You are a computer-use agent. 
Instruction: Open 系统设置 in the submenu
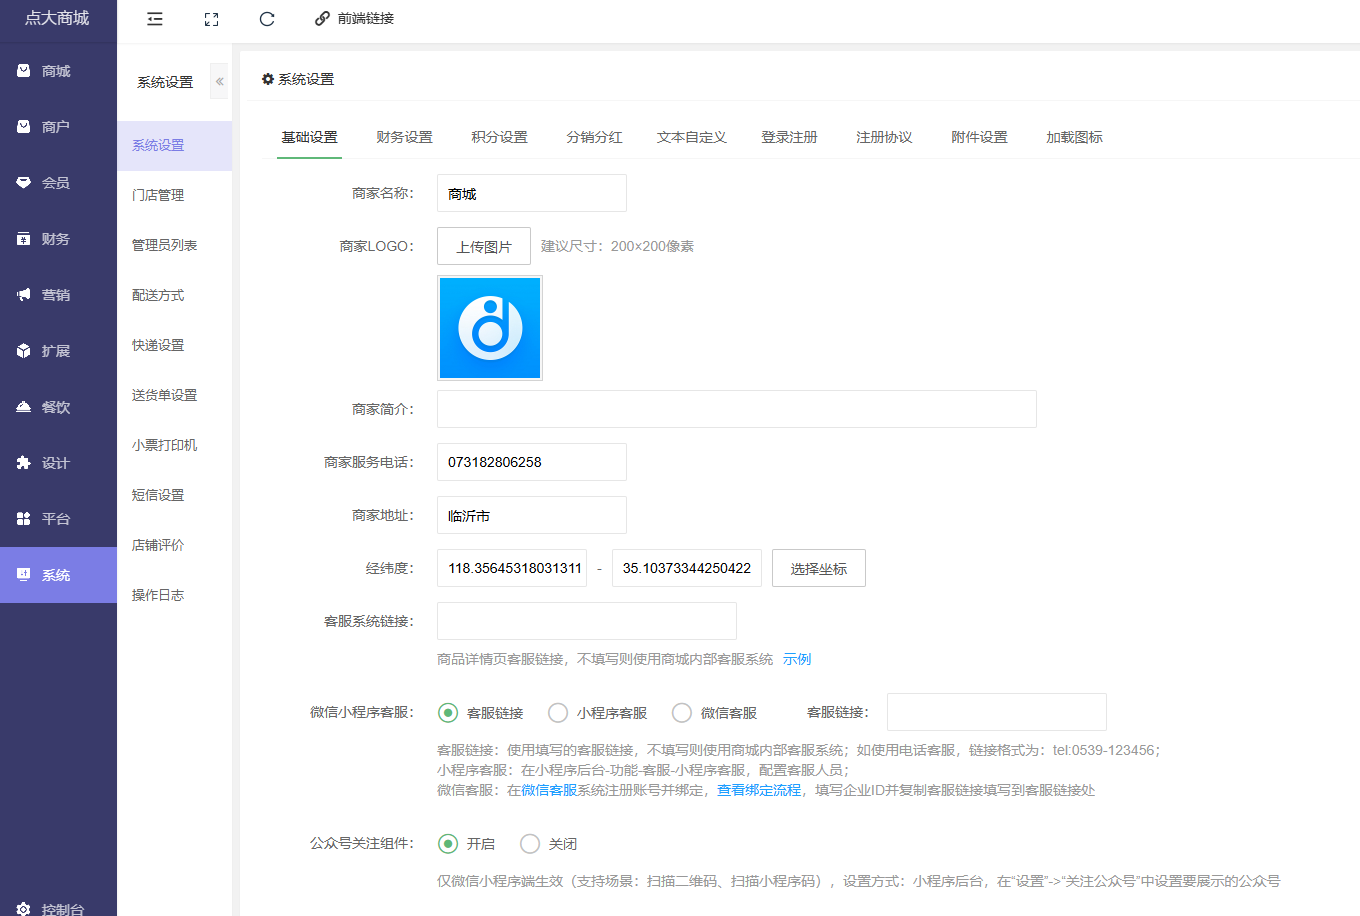pos(174,146)
